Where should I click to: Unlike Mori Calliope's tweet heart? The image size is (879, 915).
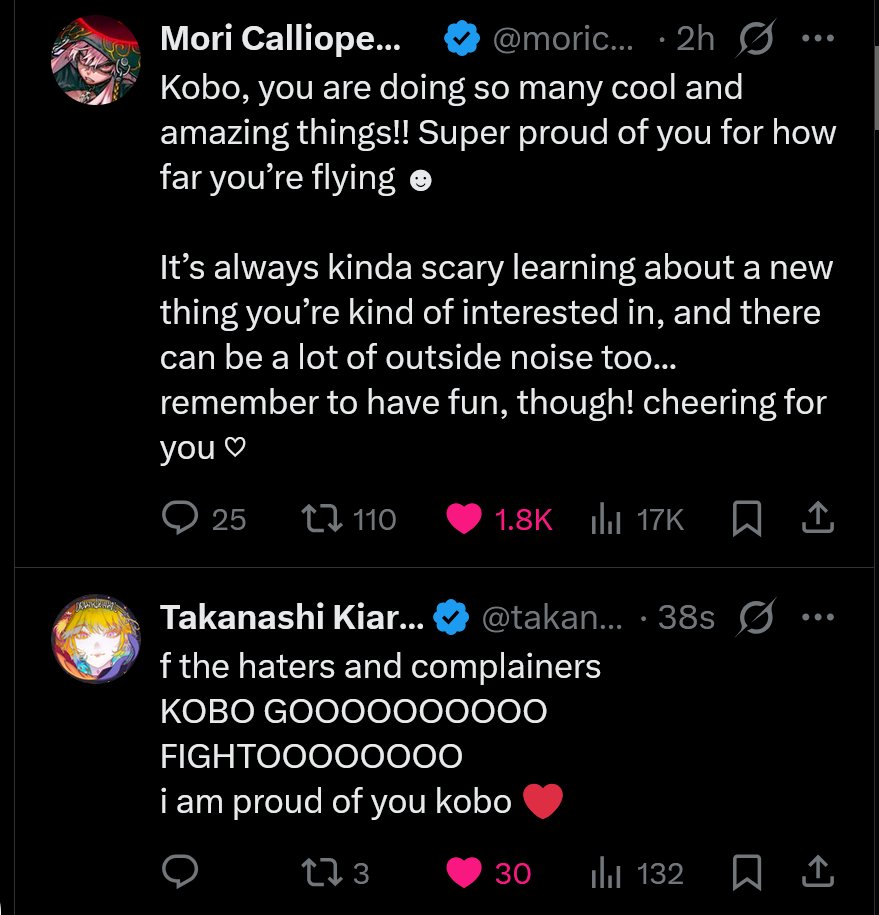click(464, 518)
